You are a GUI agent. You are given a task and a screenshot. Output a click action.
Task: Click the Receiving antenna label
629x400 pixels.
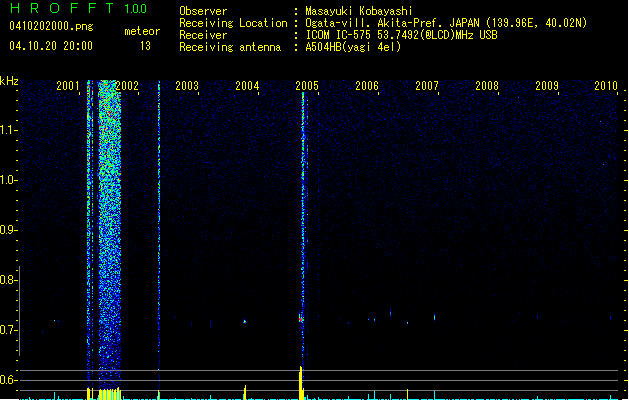pos(230,47)
